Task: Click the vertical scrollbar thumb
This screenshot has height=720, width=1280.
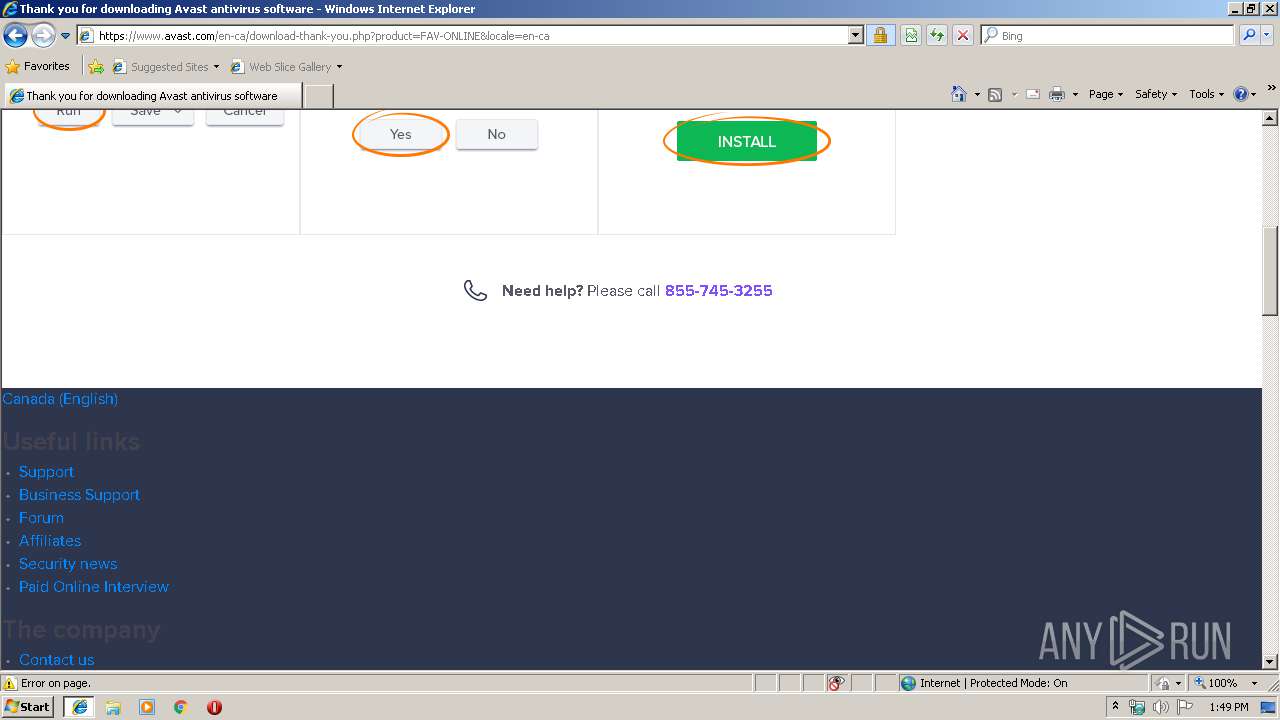Action: 1271,271
